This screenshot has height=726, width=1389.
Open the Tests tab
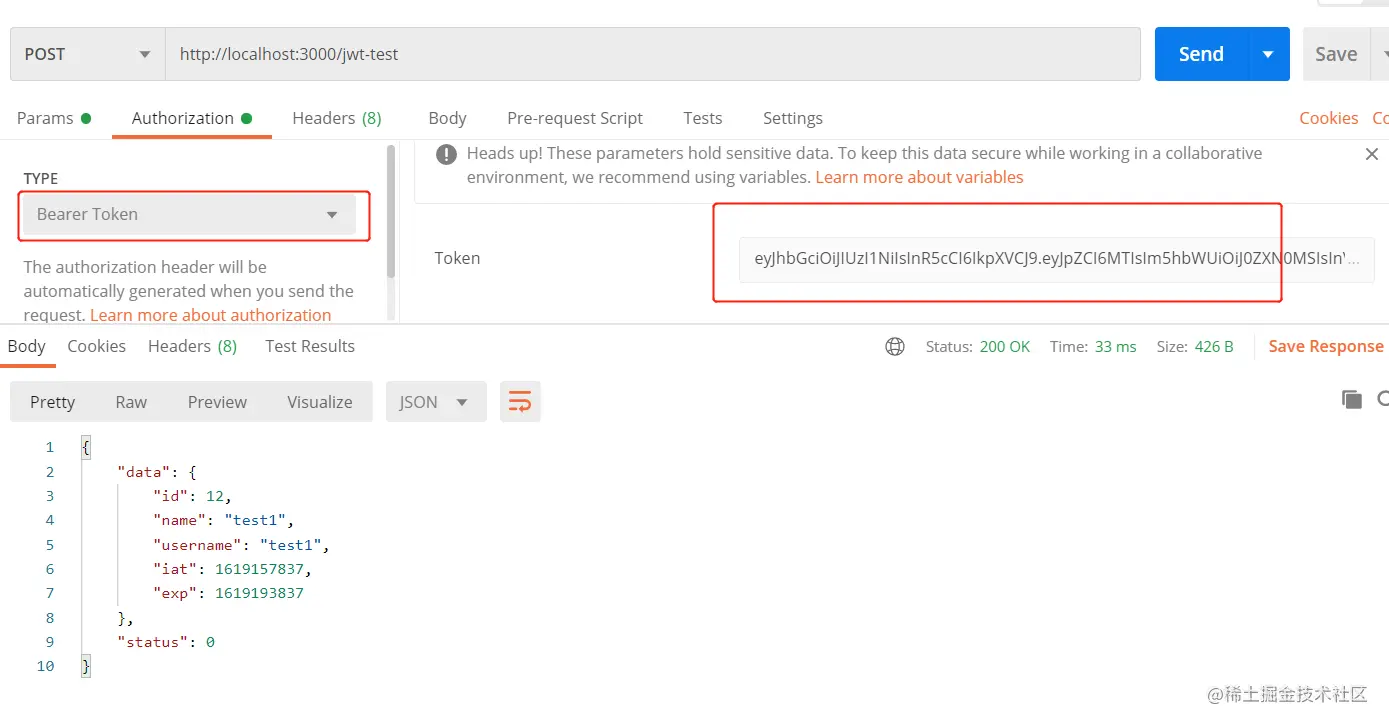[x=703, y=118]
